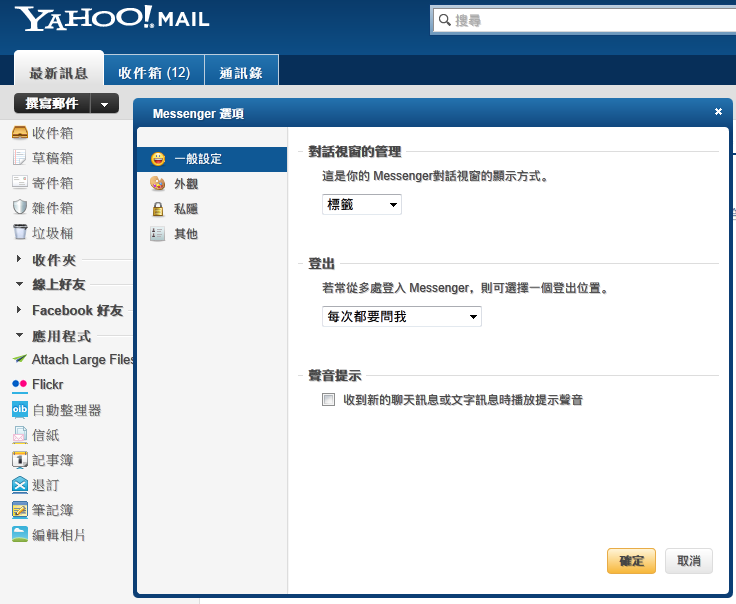Click the calendar icon beside 記事簿

point(20,460)
